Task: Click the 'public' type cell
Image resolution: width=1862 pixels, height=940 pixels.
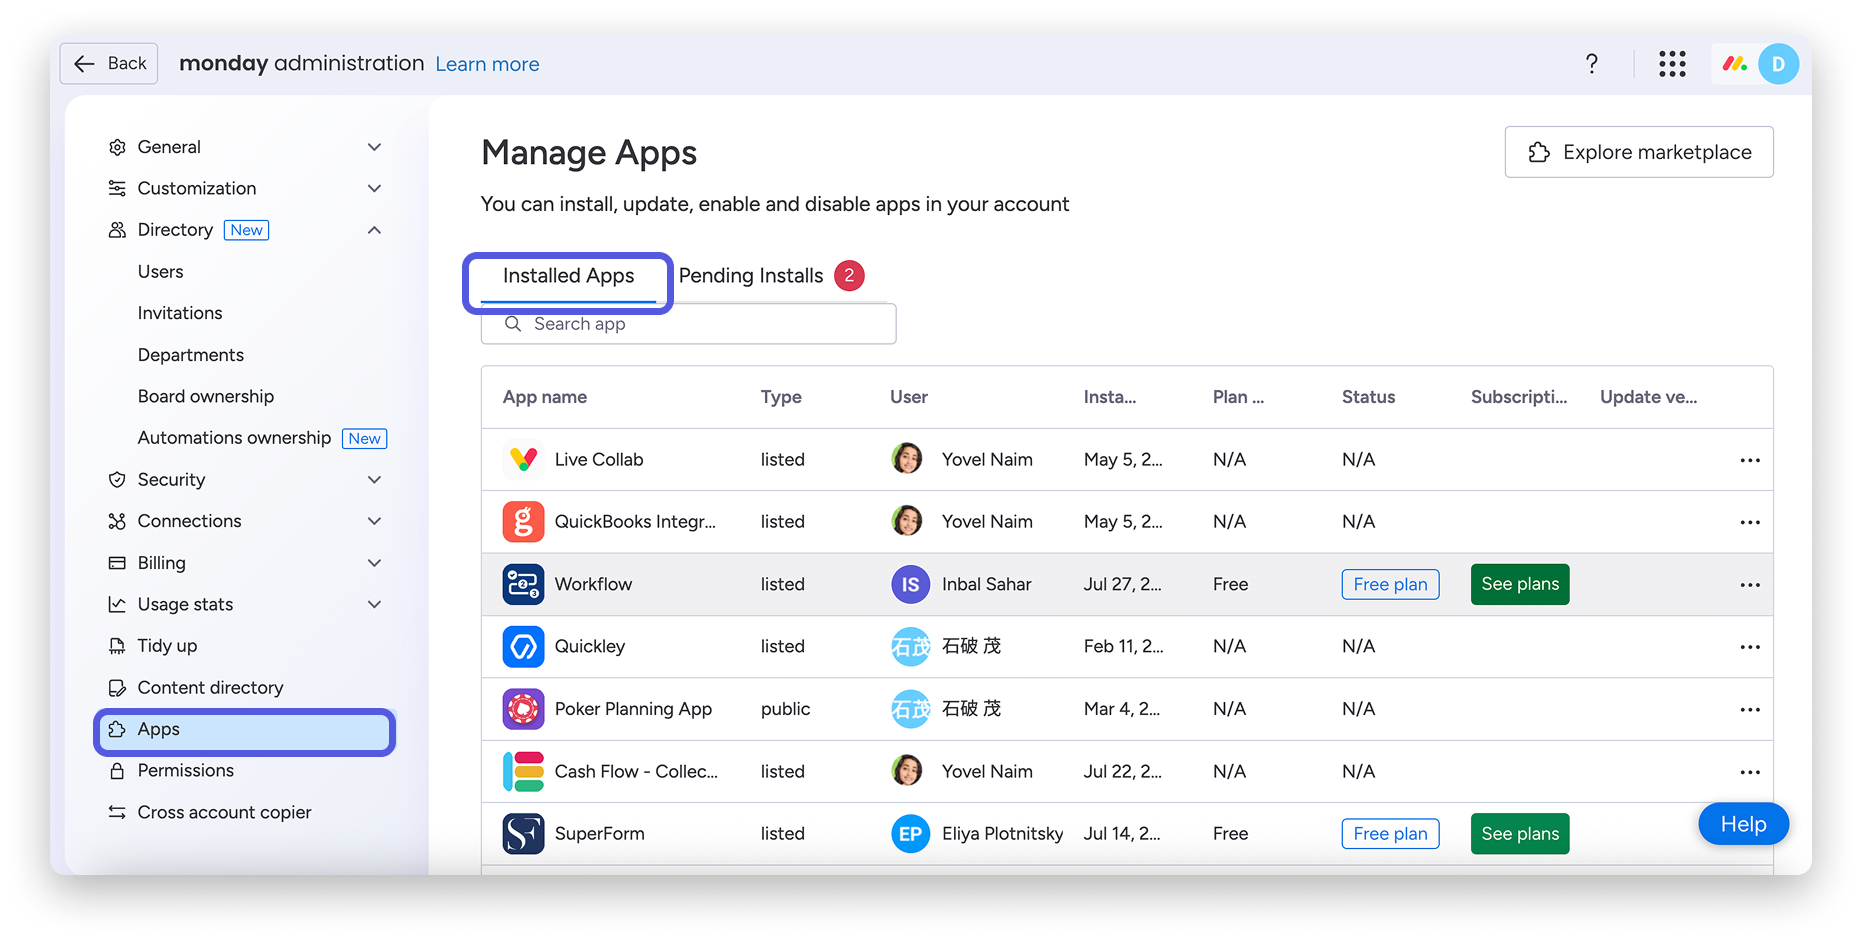Action: point(785,709)
